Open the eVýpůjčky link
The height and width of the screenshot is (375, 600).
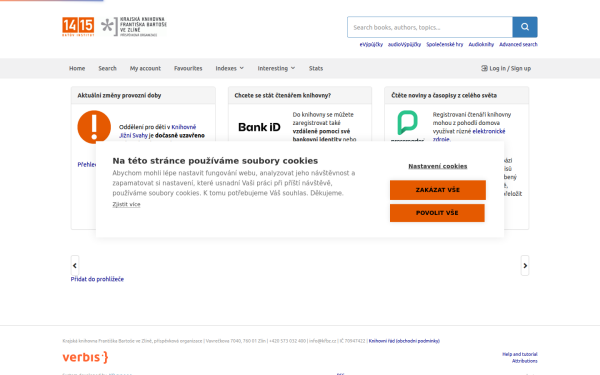371,44
